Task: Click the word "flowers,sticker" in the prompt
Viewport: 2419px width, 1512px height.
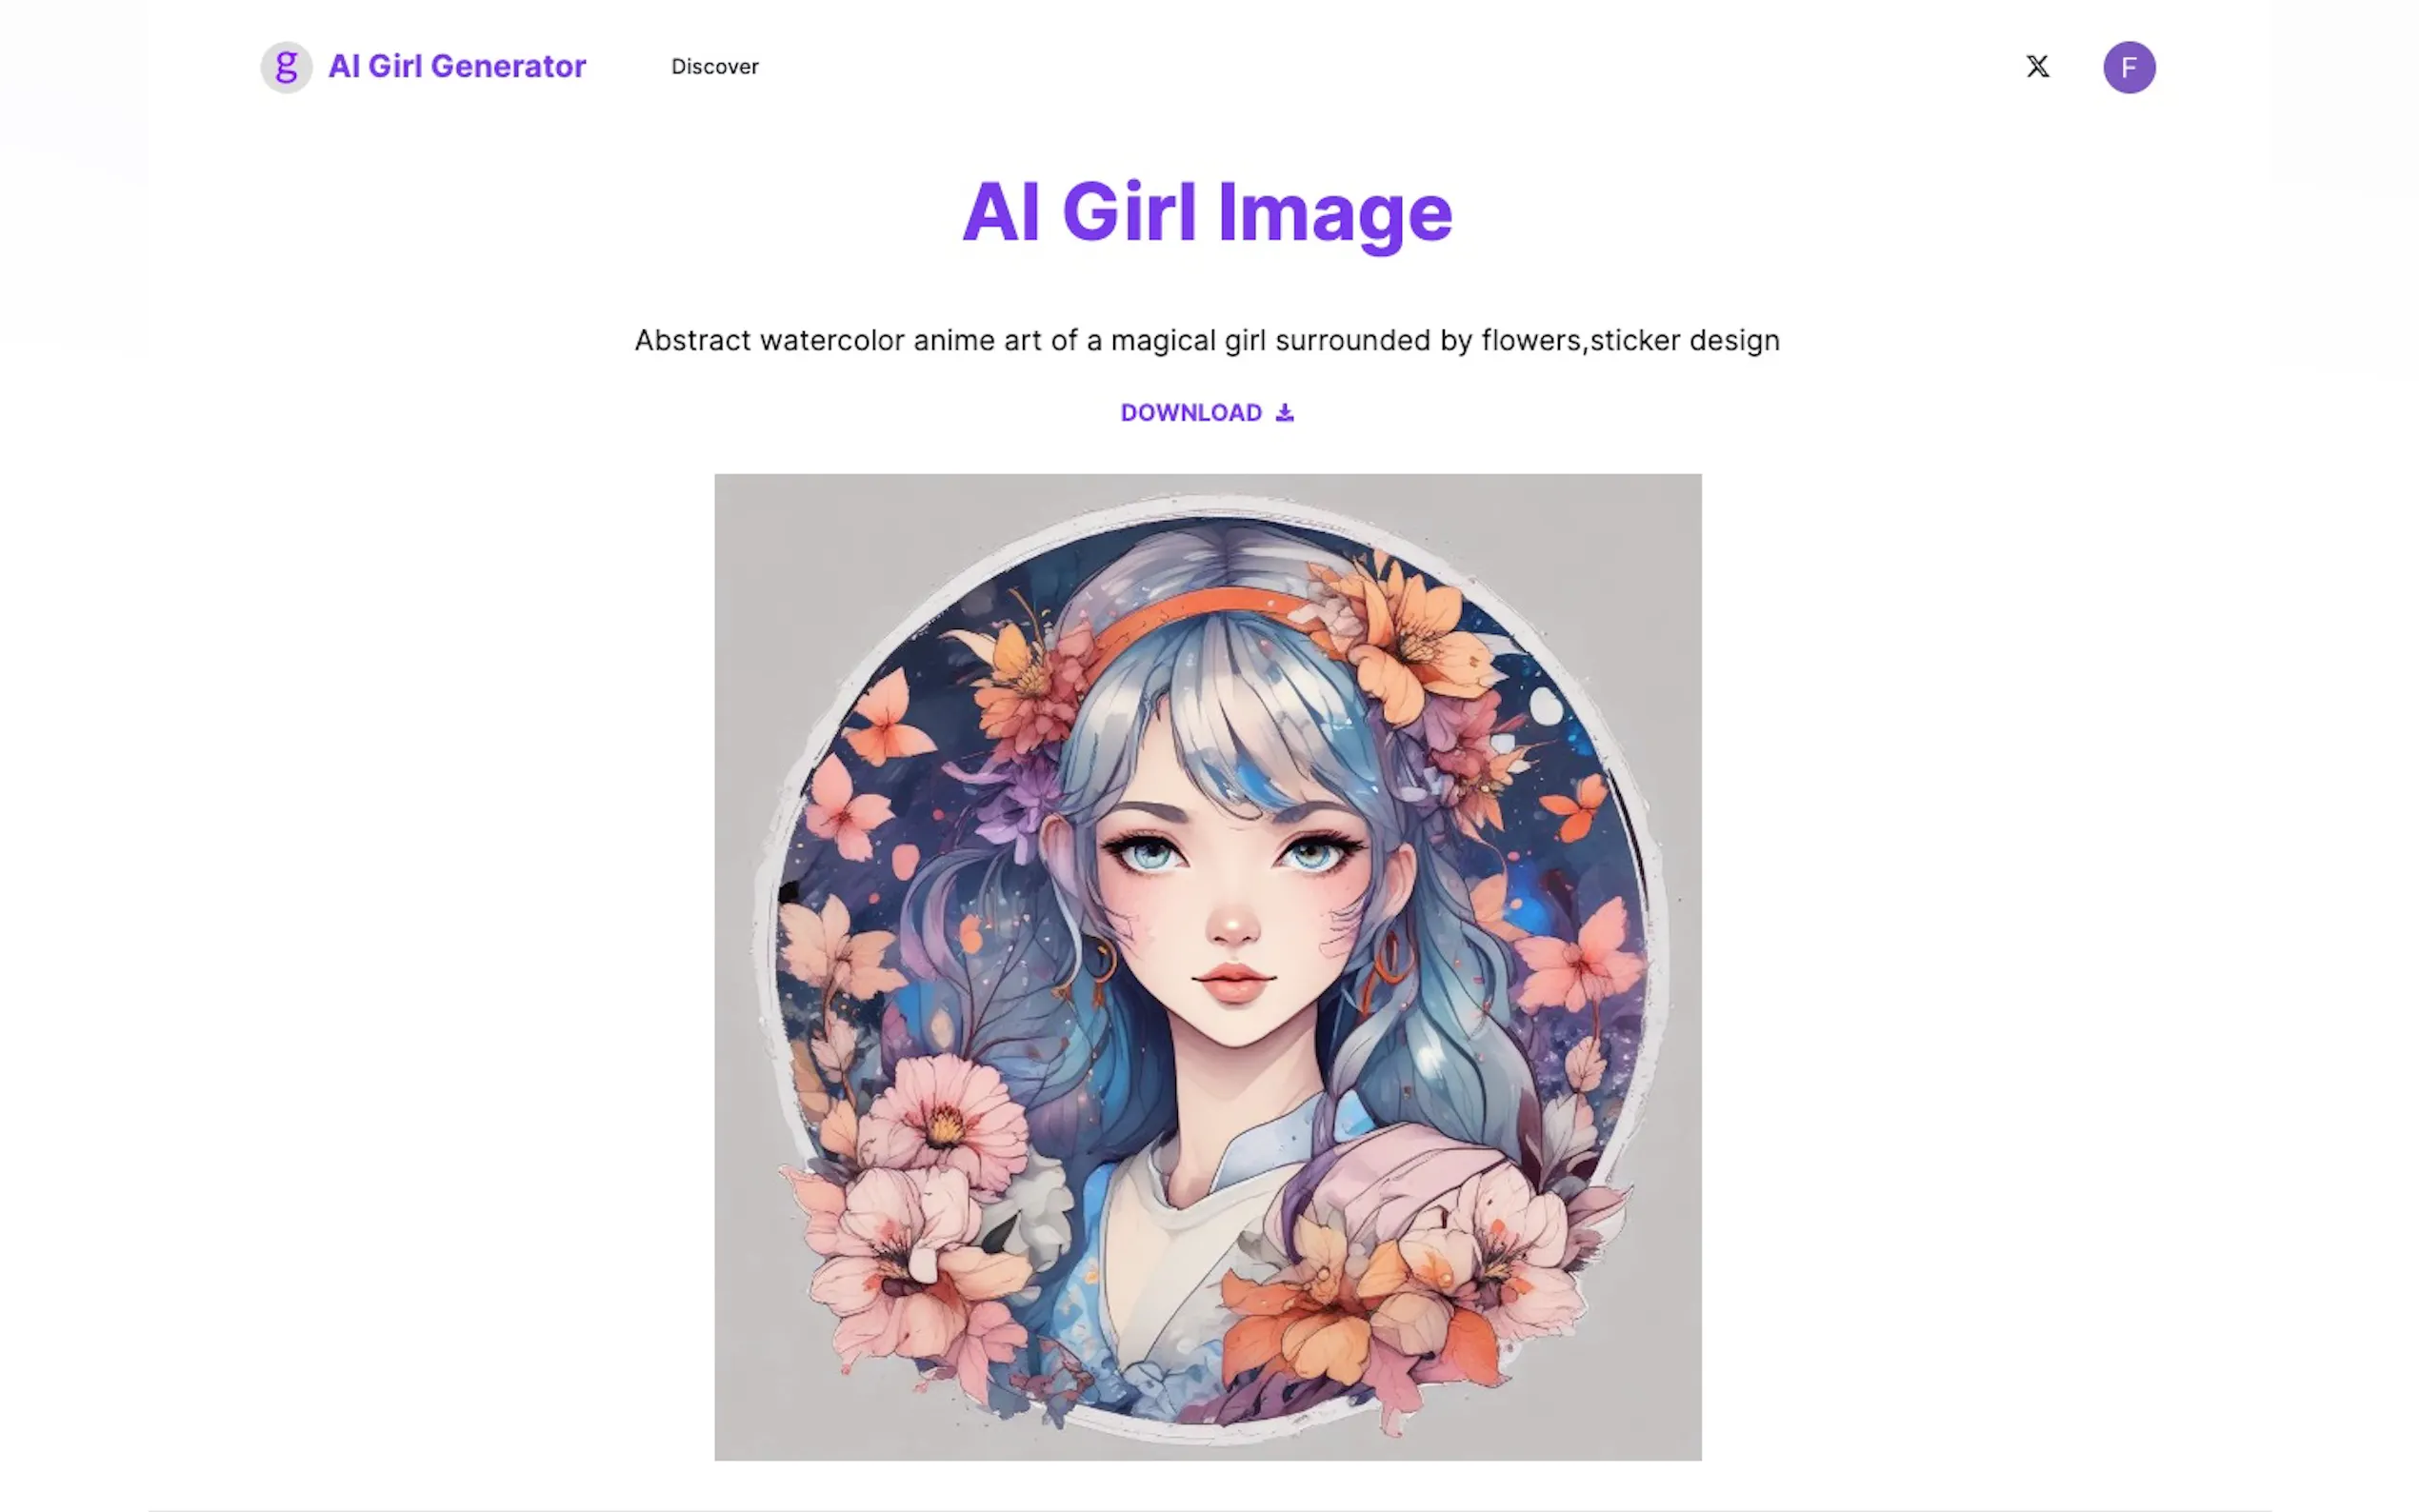Action: (1581, 341)
